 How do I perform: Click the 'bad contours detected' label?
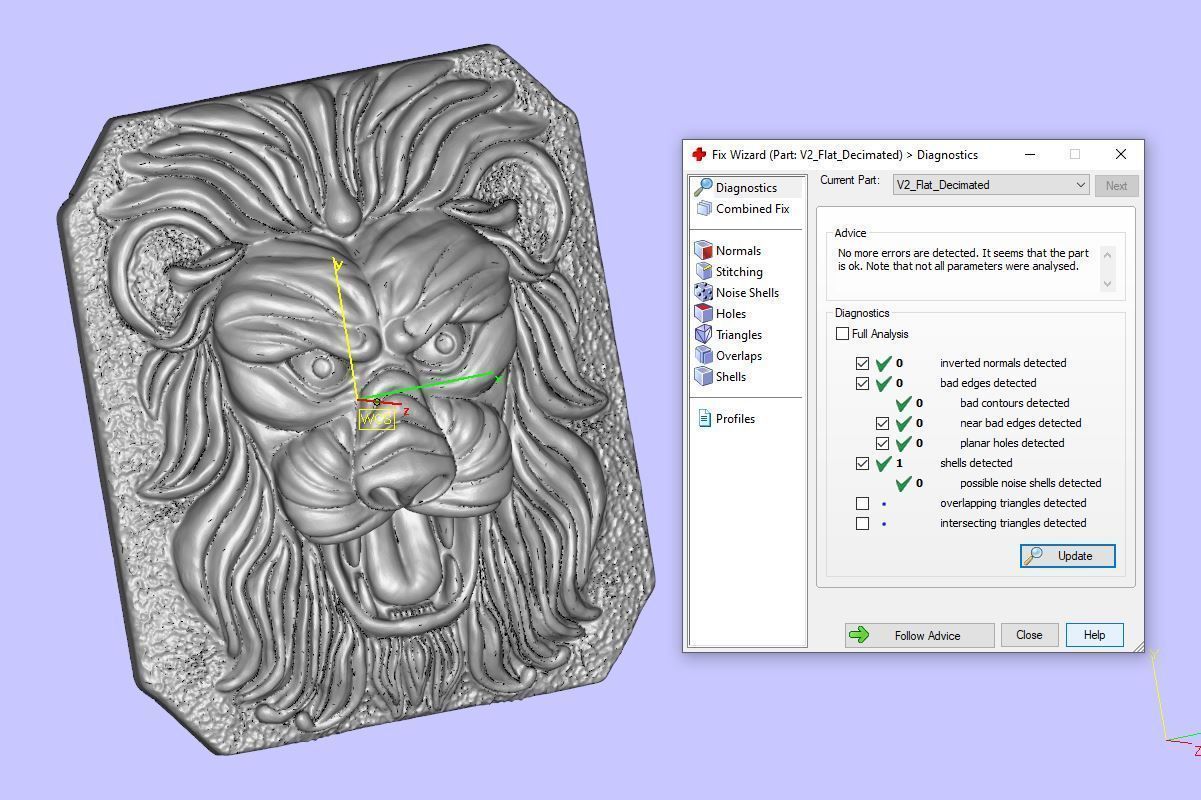1015,403
